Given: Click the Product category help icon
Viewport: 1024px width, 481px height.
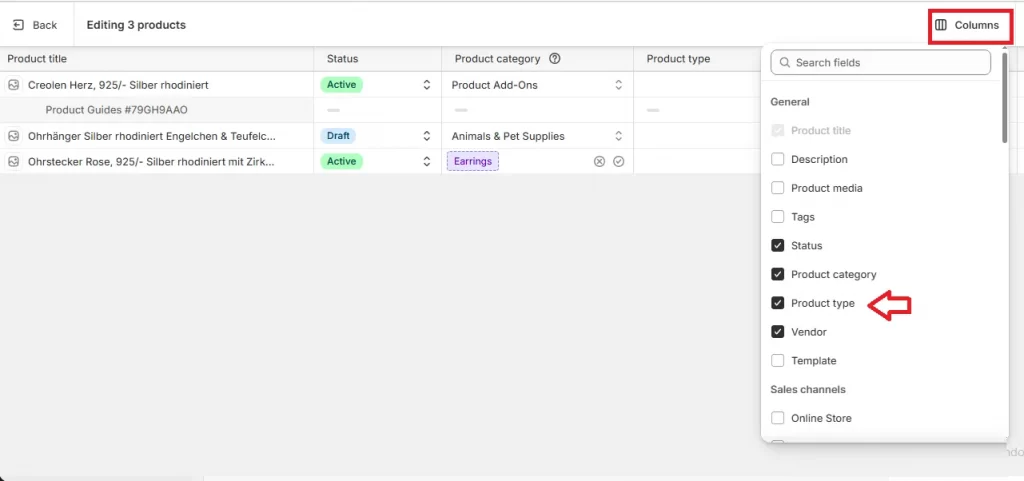Looking at the screenshot, I should coord(554,59).
